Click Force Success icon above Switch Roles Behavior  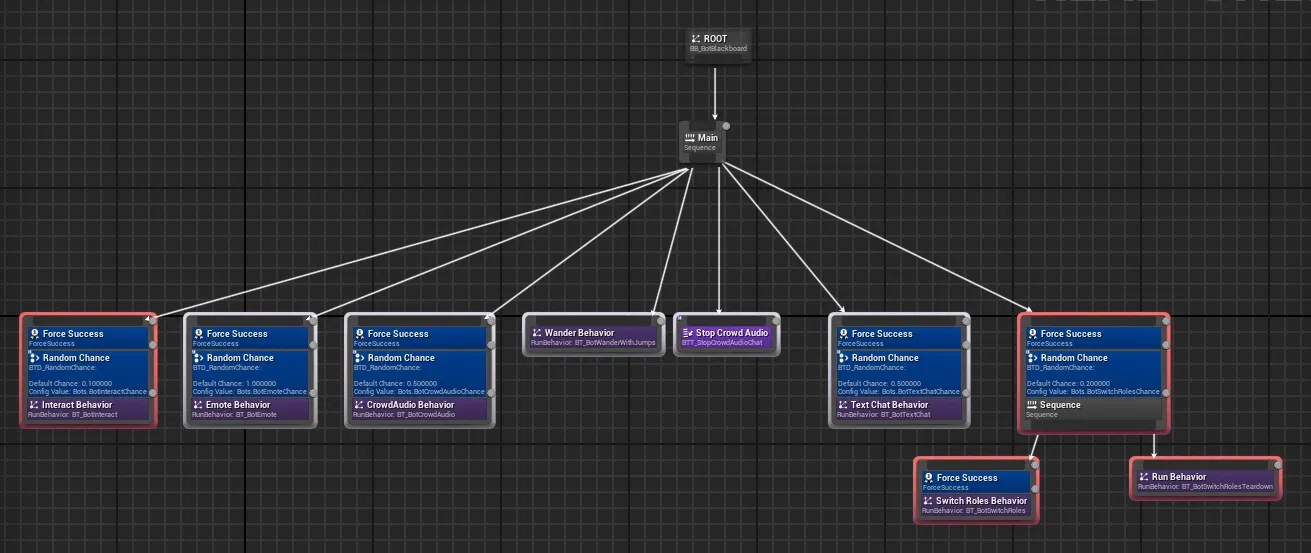(x=928, y=478)
